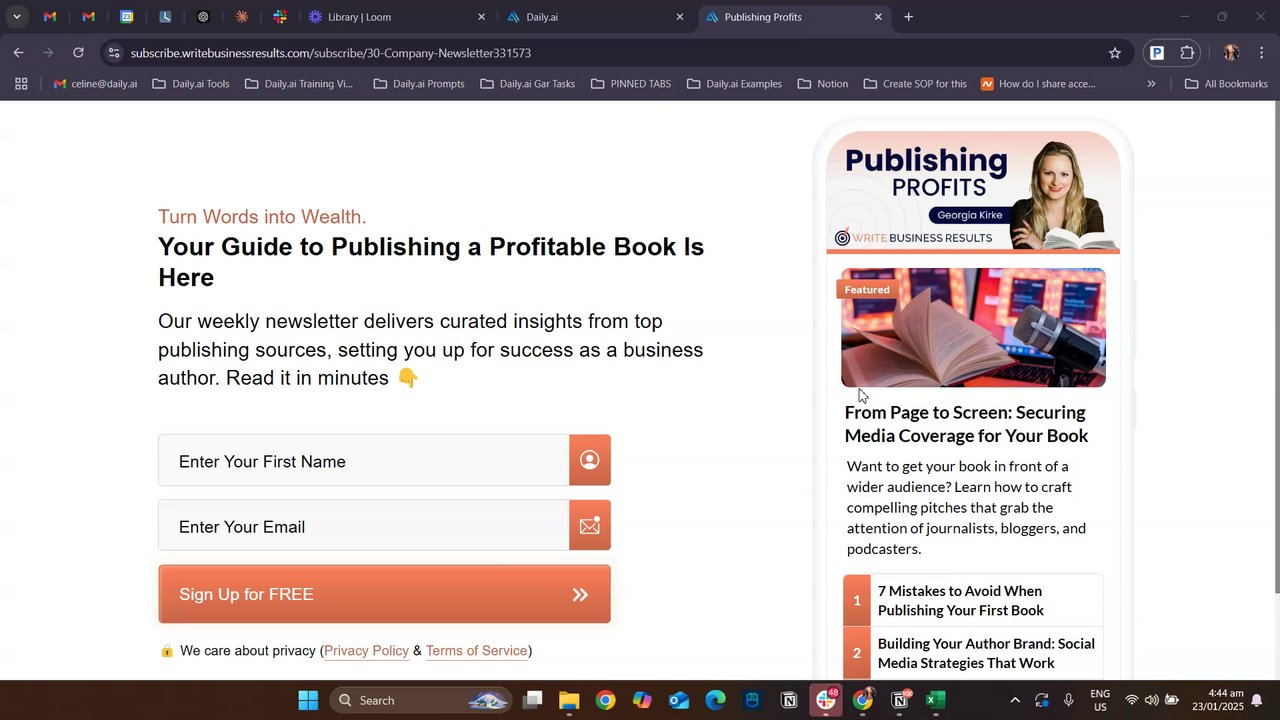Click the address bar URL
The image size is (1280, 720).
point(330,53)
